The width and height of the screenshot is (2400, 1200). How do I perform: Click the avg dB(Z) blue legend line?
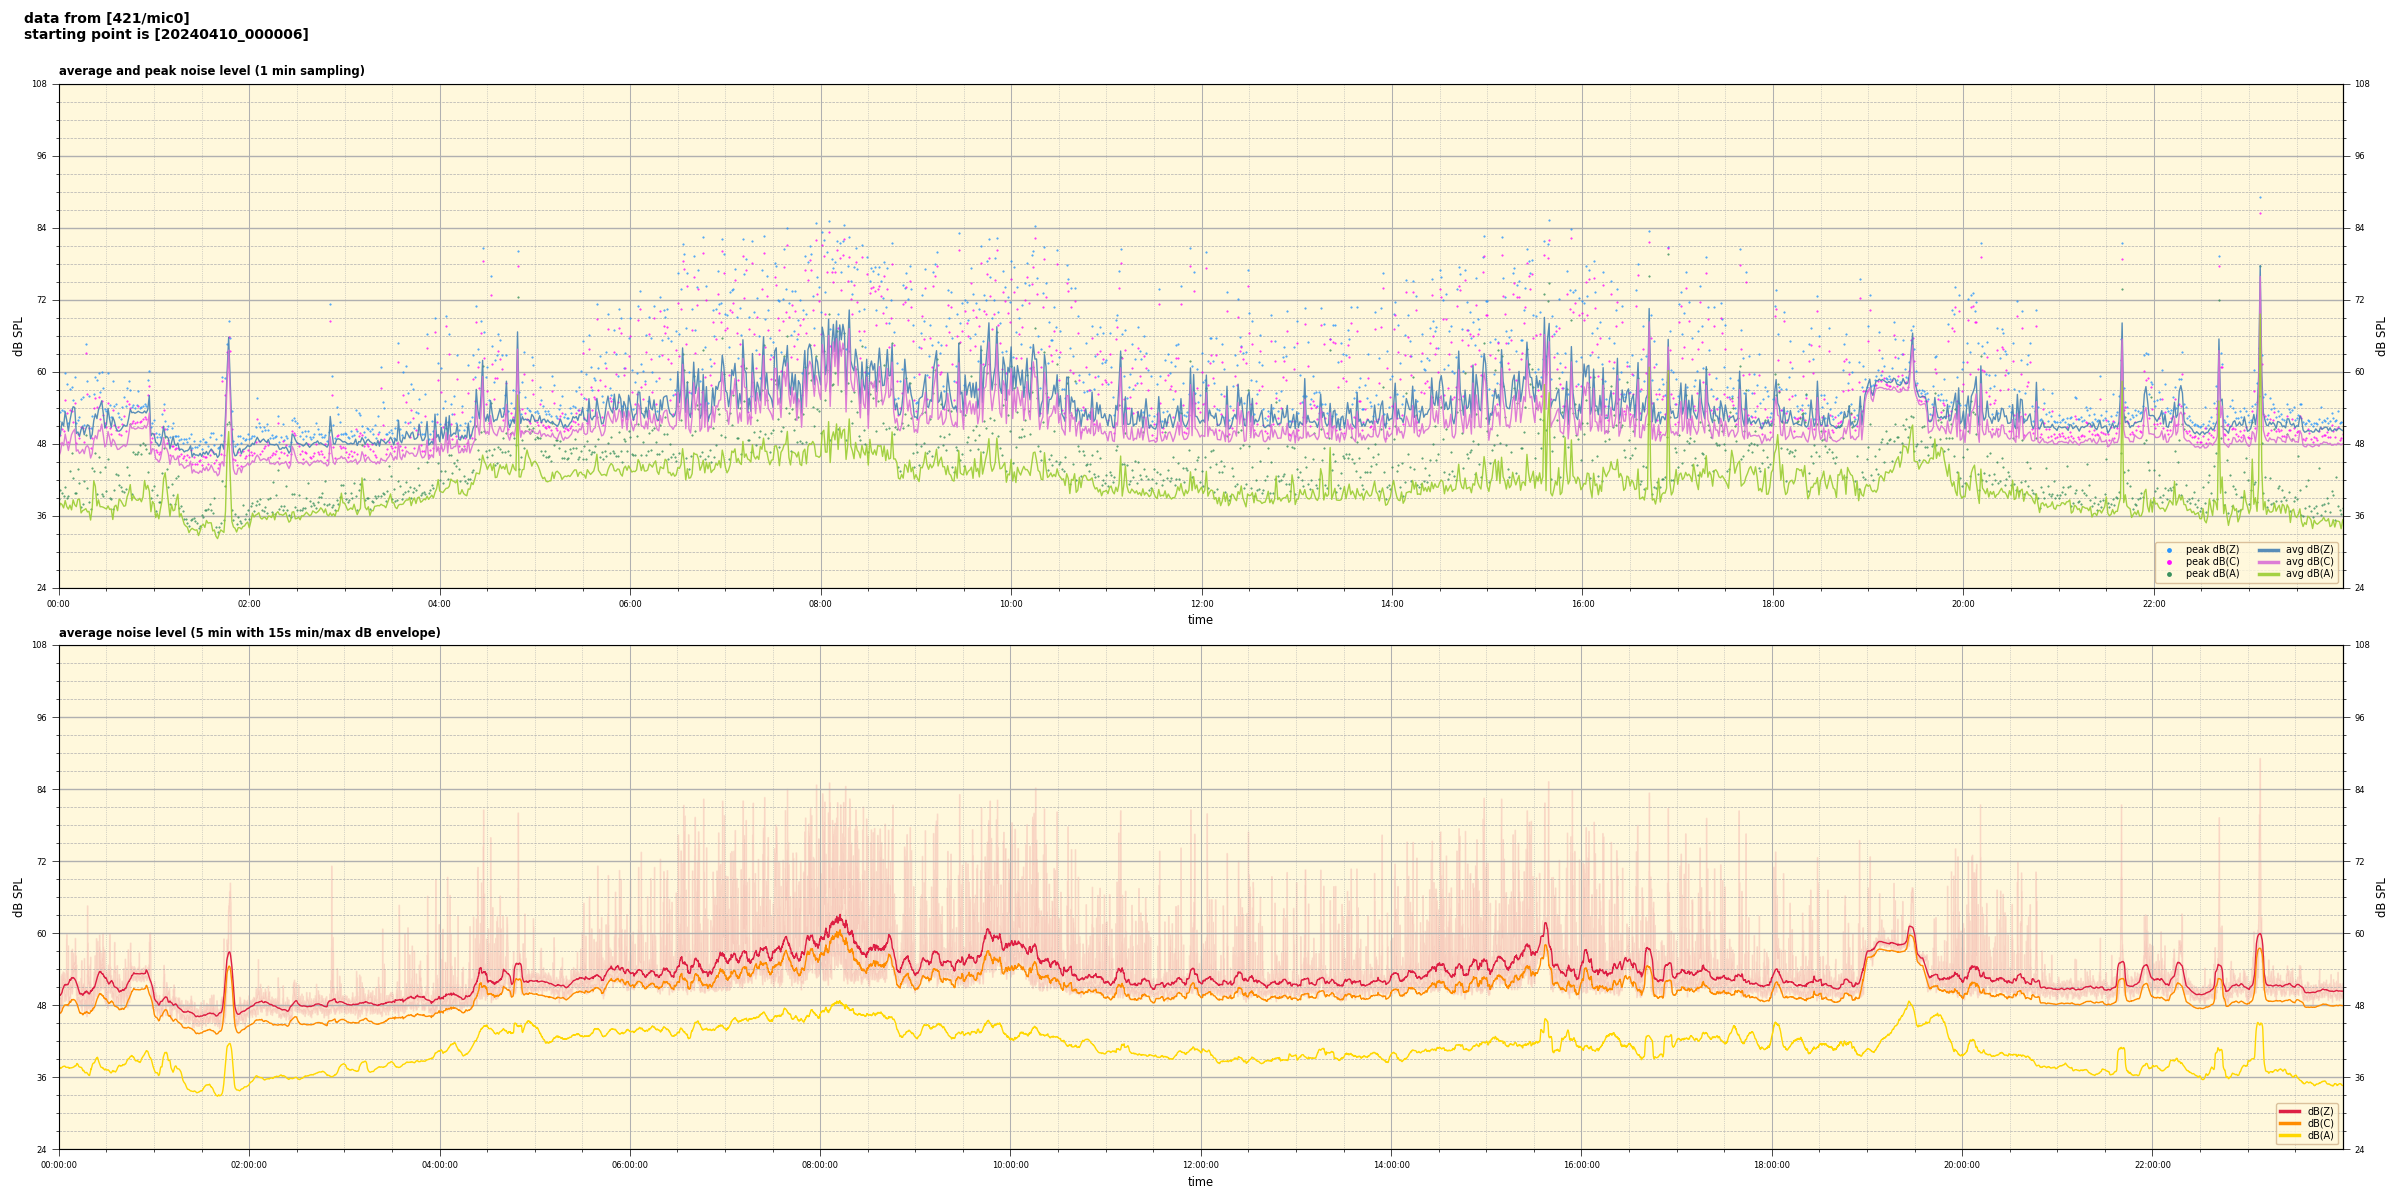(2269, 550)
